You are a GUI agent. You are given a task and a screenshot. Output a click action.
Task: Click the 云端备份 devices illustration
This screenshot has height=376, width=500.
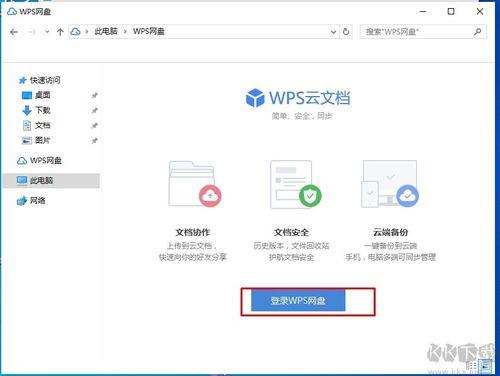(390, 184)
